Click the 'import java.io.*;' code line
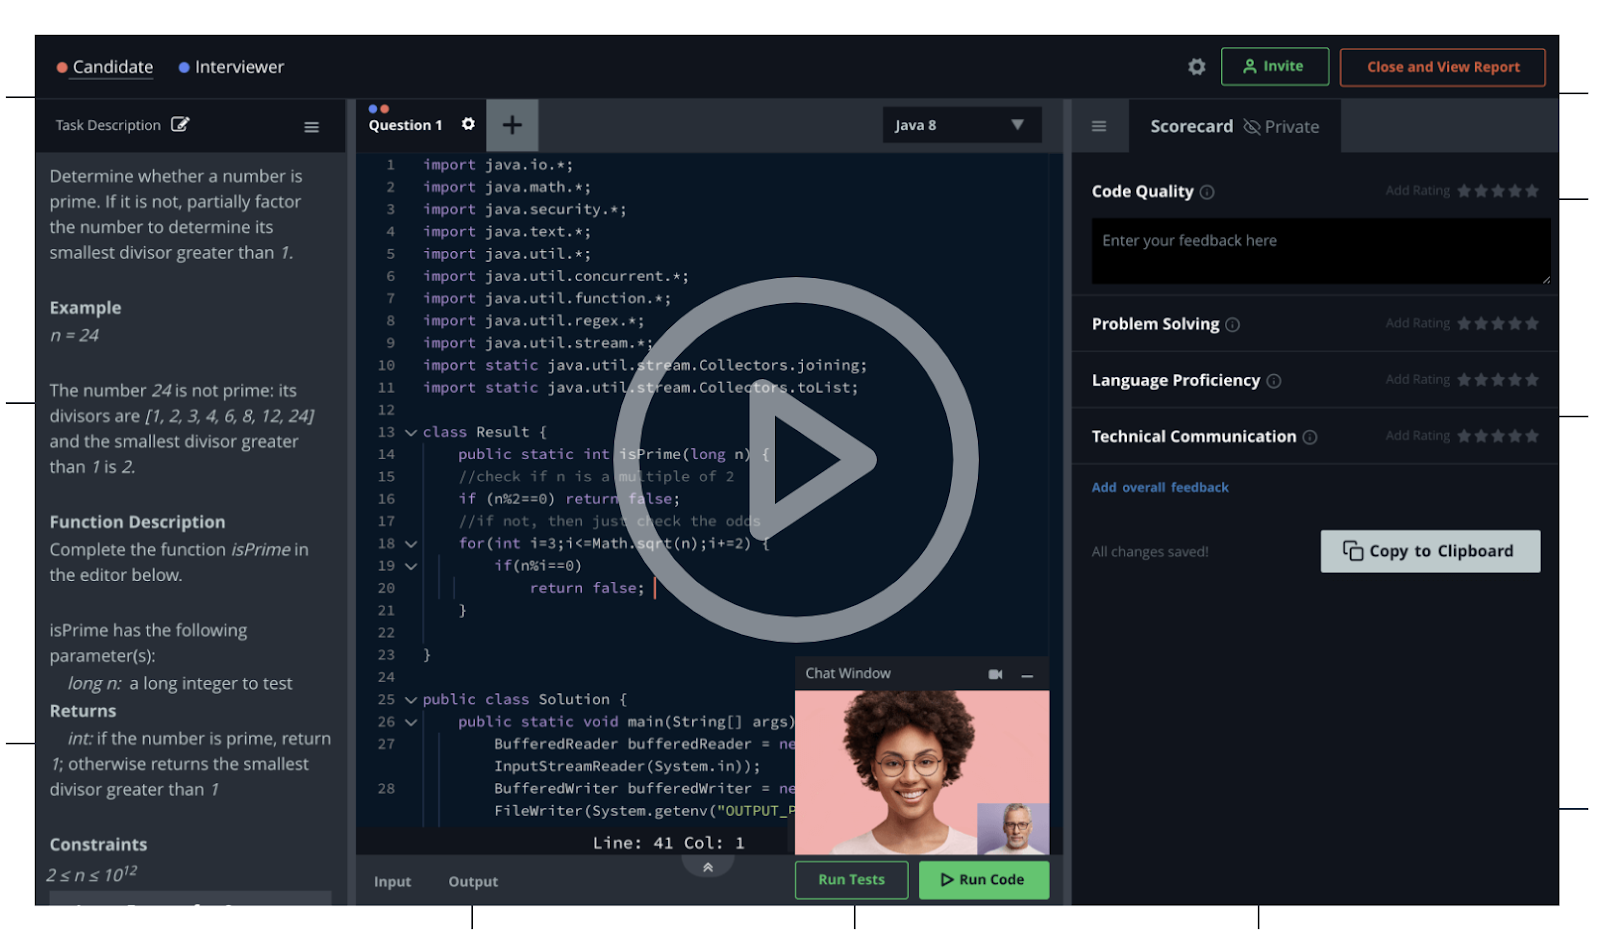The width and height of the screenshot is (1600, 935). [x=498, y=165]
